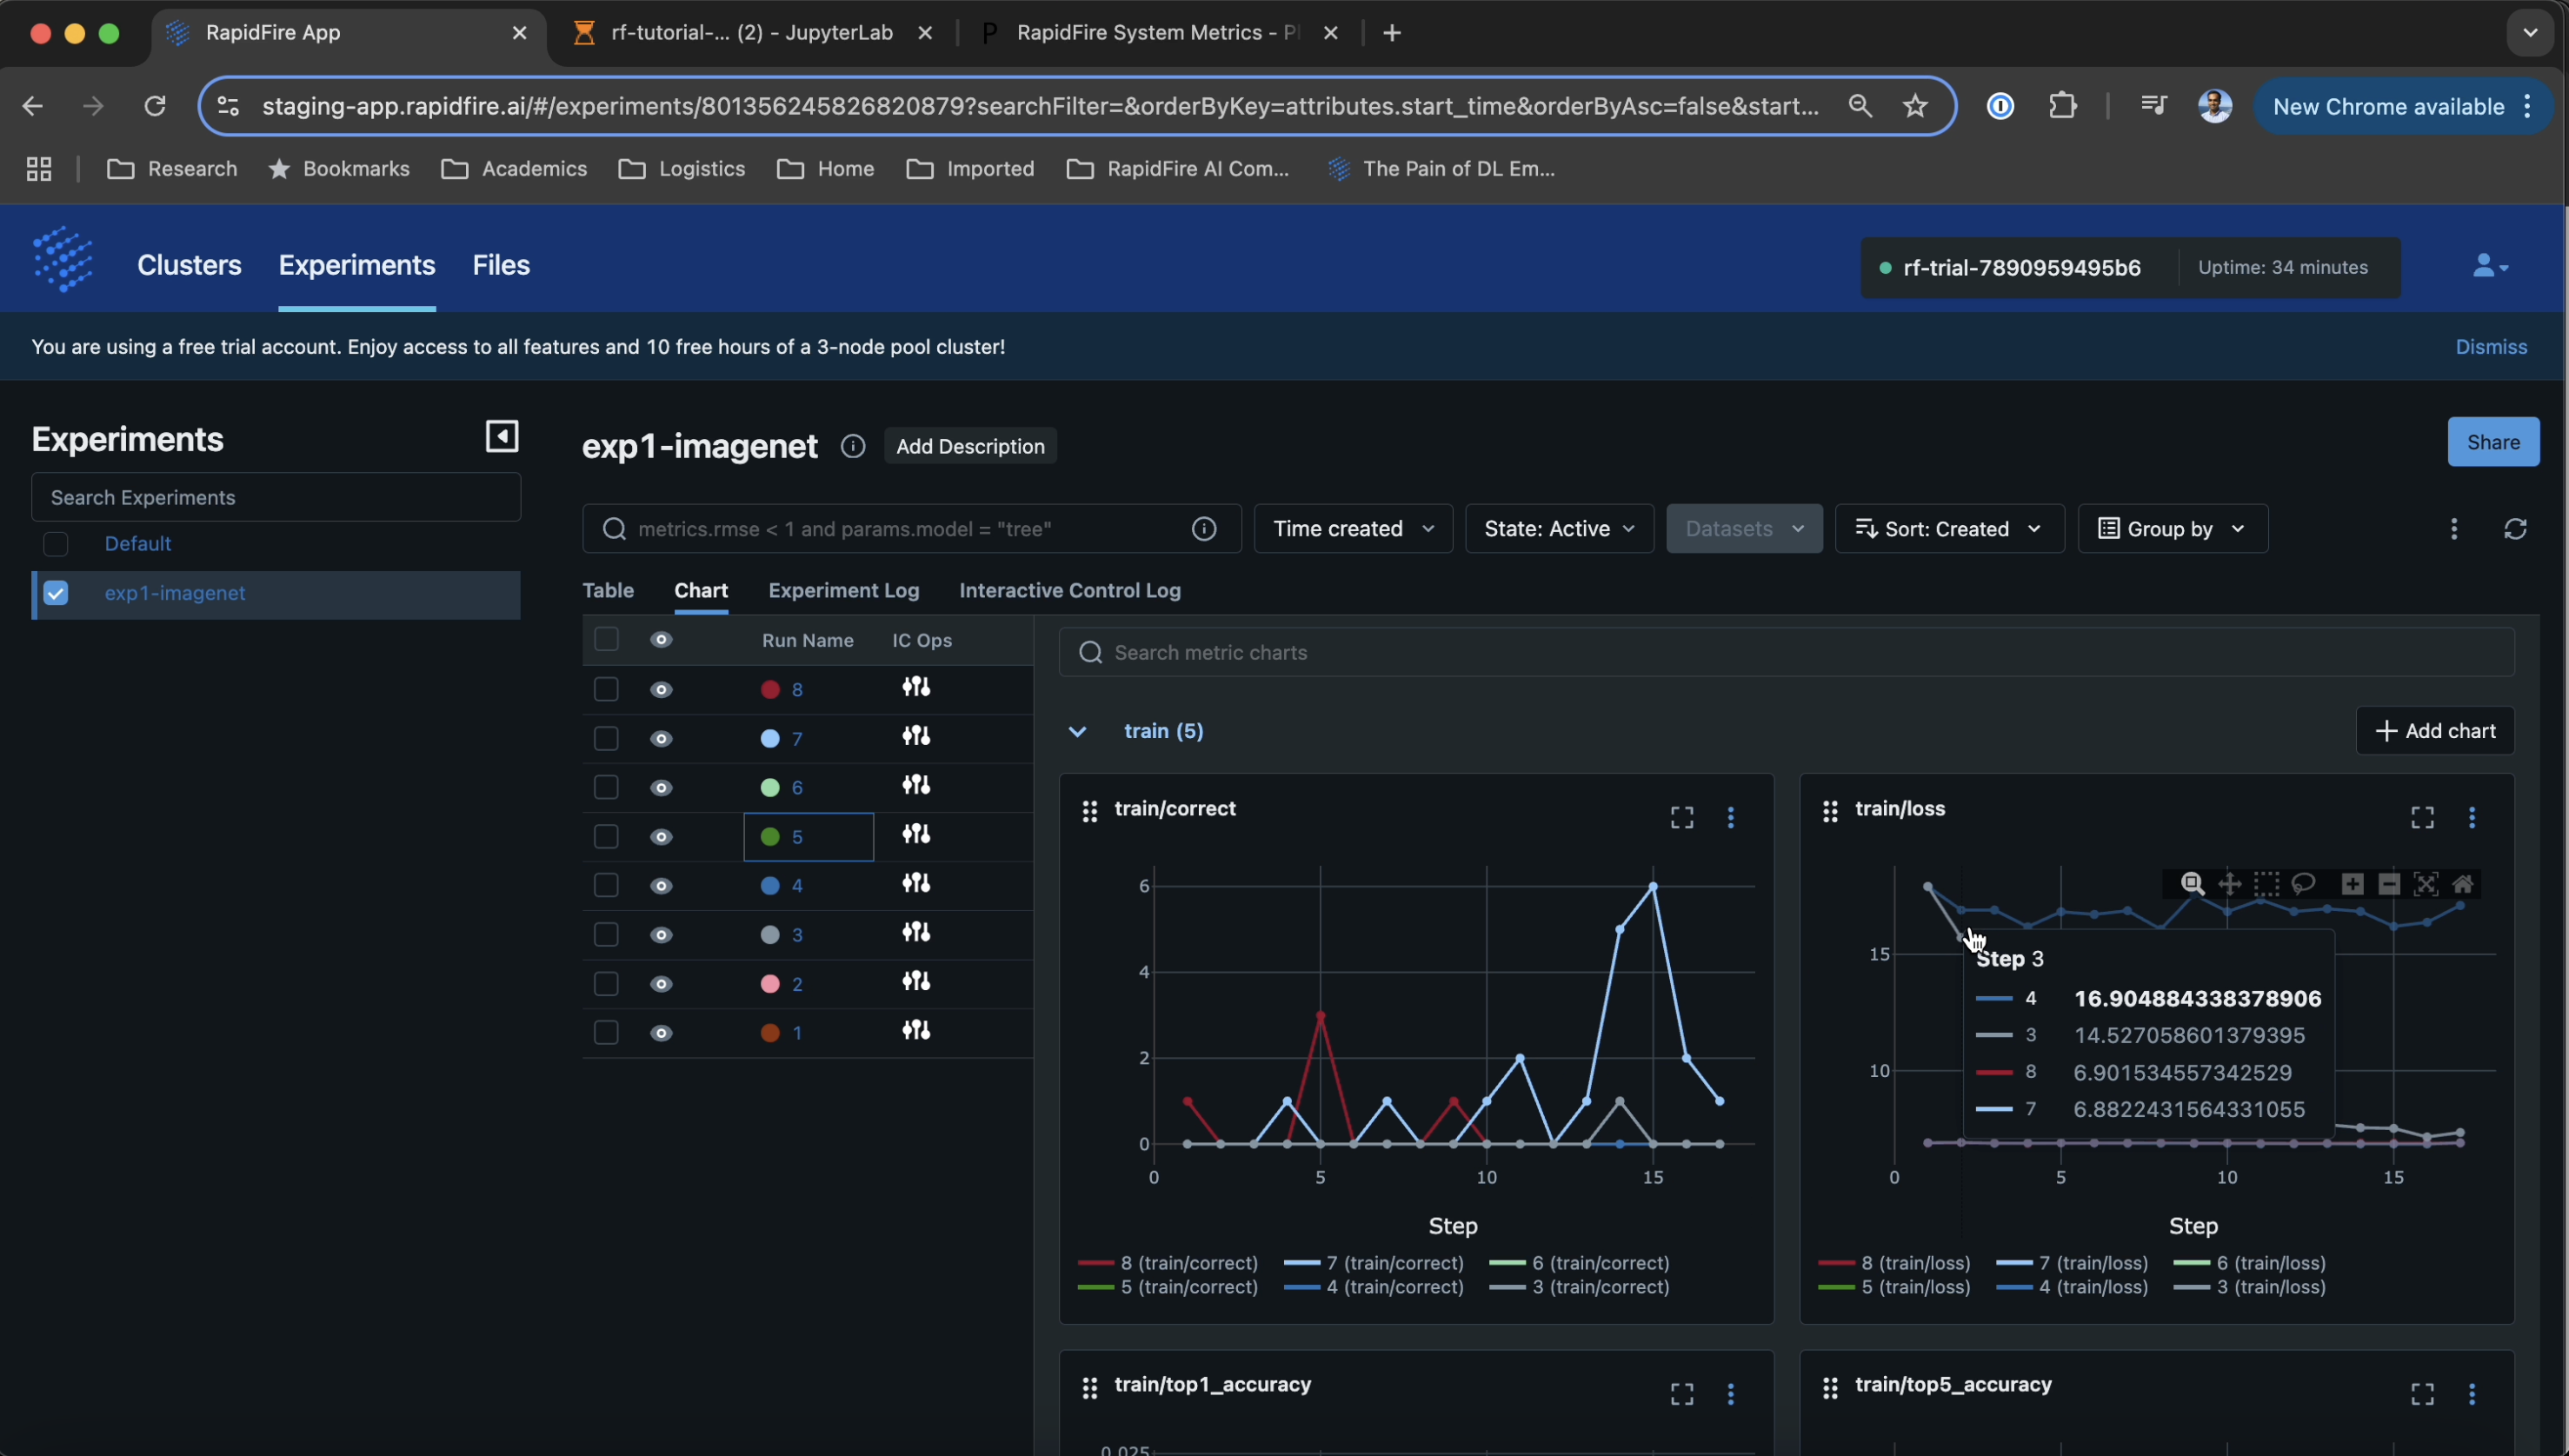Click the light blue color dot of run 7
Viewport: 2569px width, 1456px height.
(770, 739)
